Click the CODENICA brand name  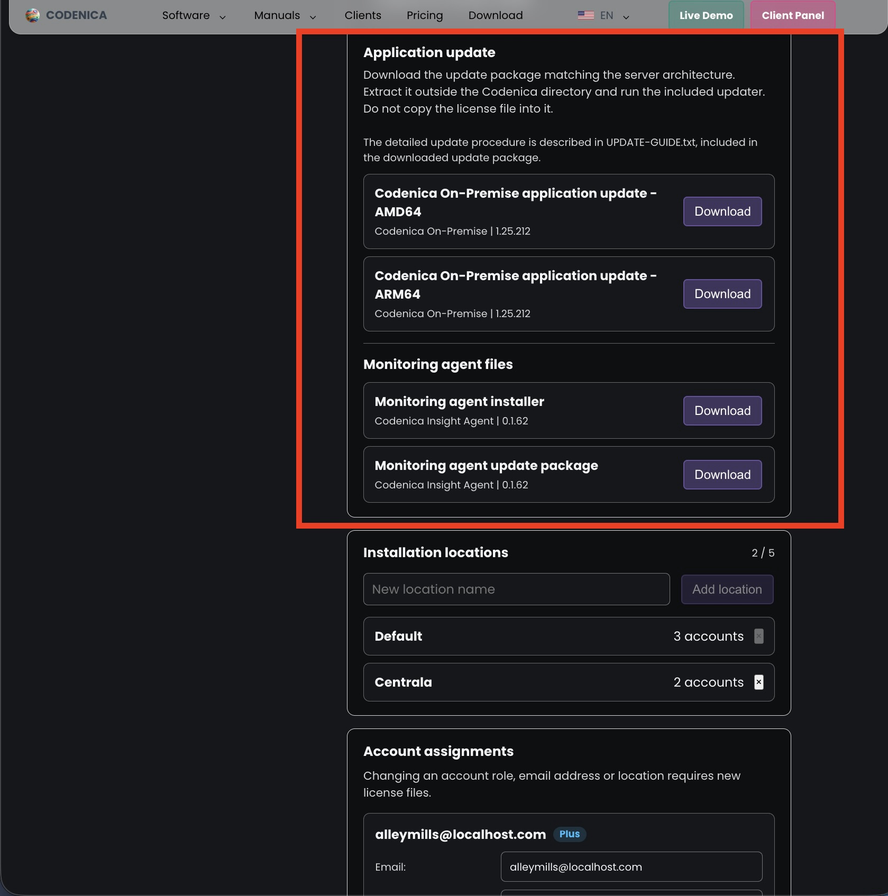[x=77, y=15]
